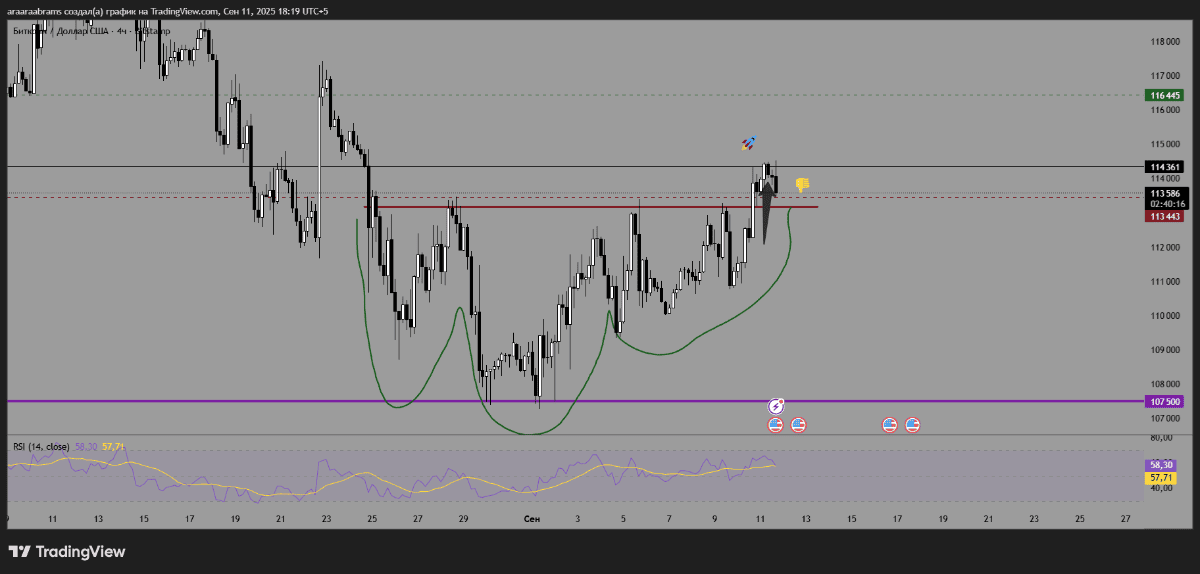
Task: Open the purple lightning bolt event icon
Action: point(776,406)
